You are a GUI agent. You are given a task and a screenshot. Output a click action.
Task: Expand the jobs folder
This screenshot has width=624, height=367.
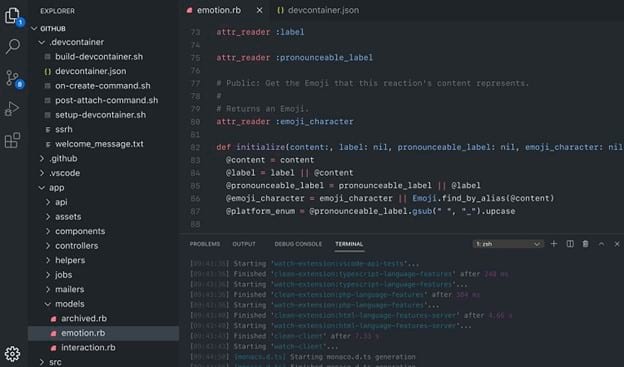click(48, 275)
